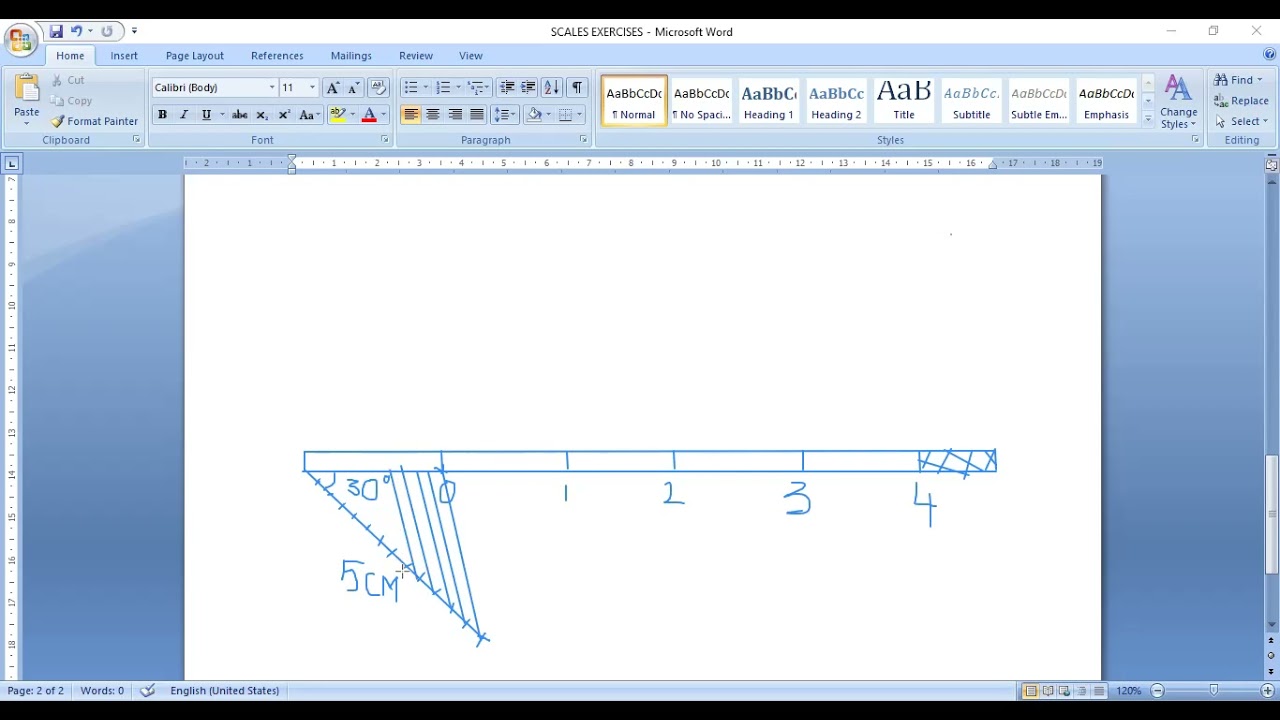1280x720 pixels.
Task: Open the Font dialog launcher
Action: point(385,140)
